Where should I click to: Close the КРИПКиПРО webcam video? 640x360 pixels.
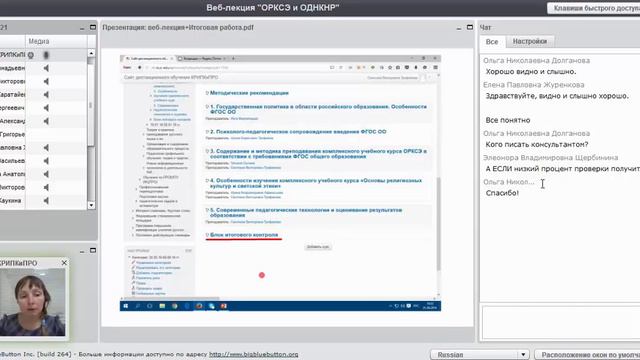click(x=64, y=263)
